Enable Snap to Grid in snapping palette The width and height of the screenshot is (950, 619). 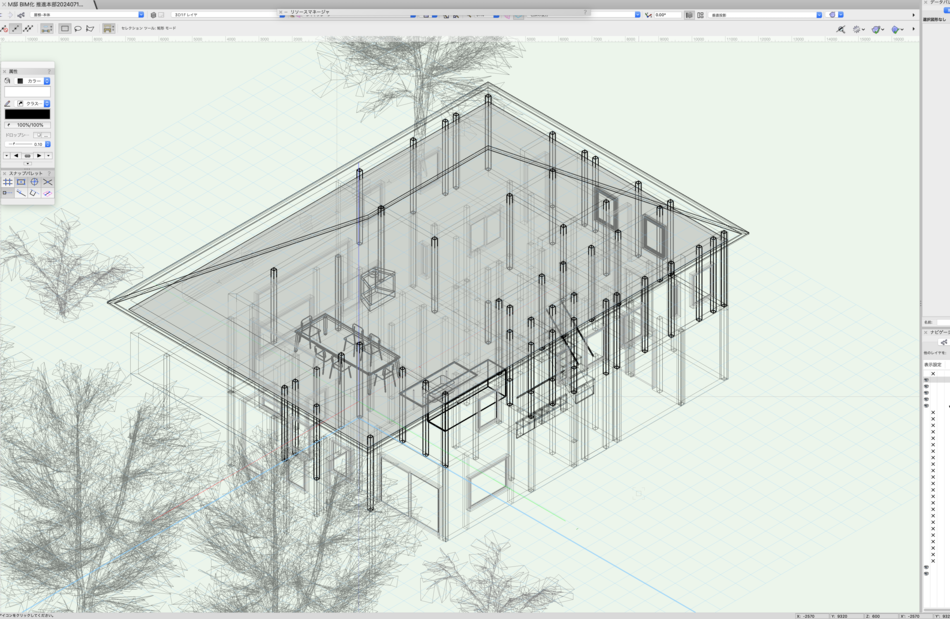[8, 182]
